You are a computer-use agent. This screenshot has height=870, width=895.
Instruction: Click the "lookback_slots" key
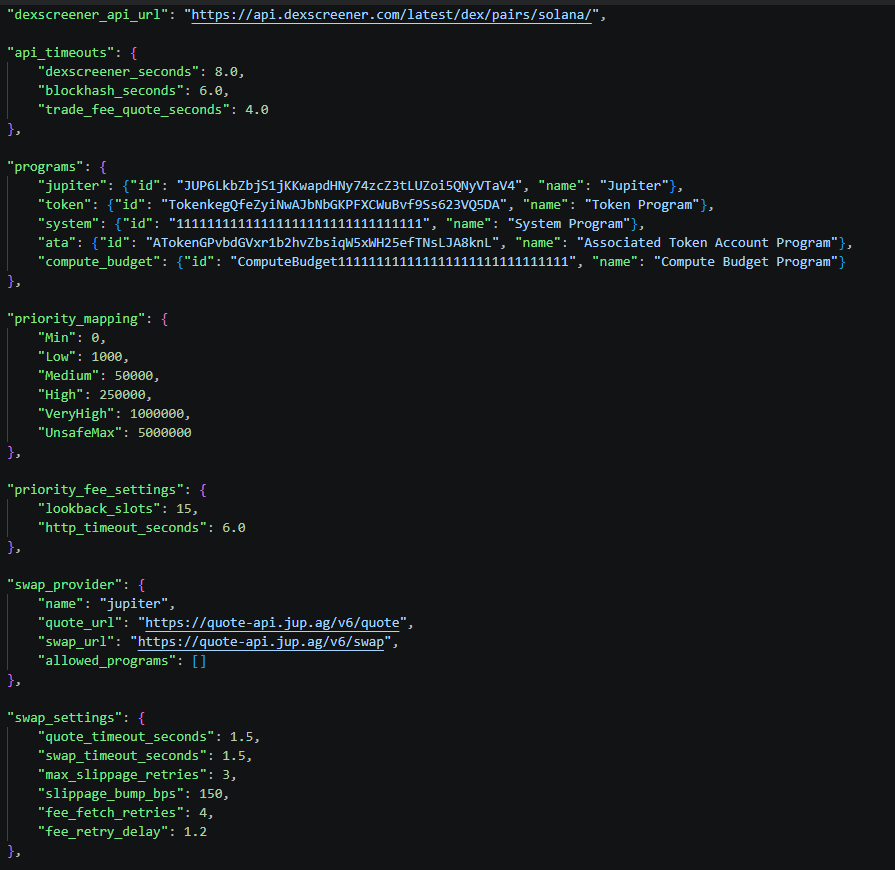click(x=99, y=509)
